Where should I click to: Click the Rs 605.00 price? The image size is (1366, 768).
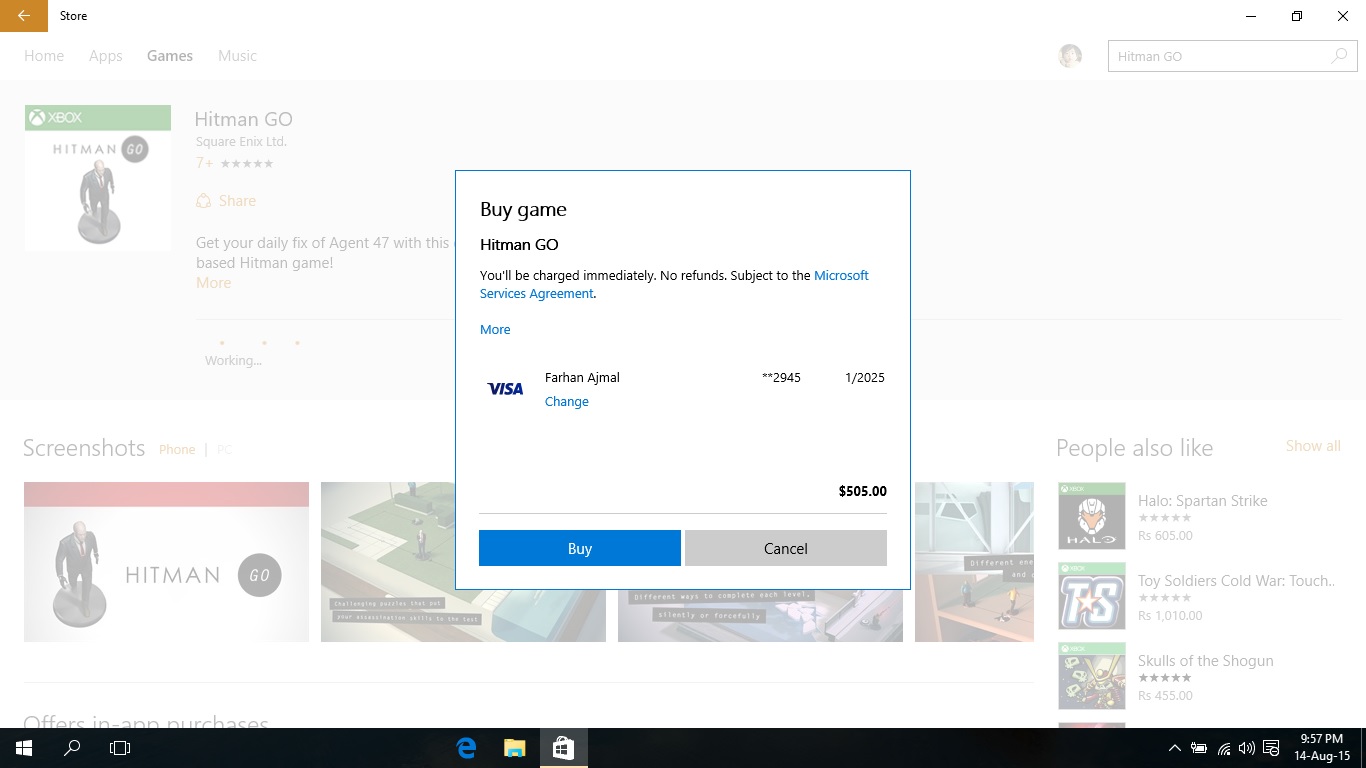point(1165,536)
